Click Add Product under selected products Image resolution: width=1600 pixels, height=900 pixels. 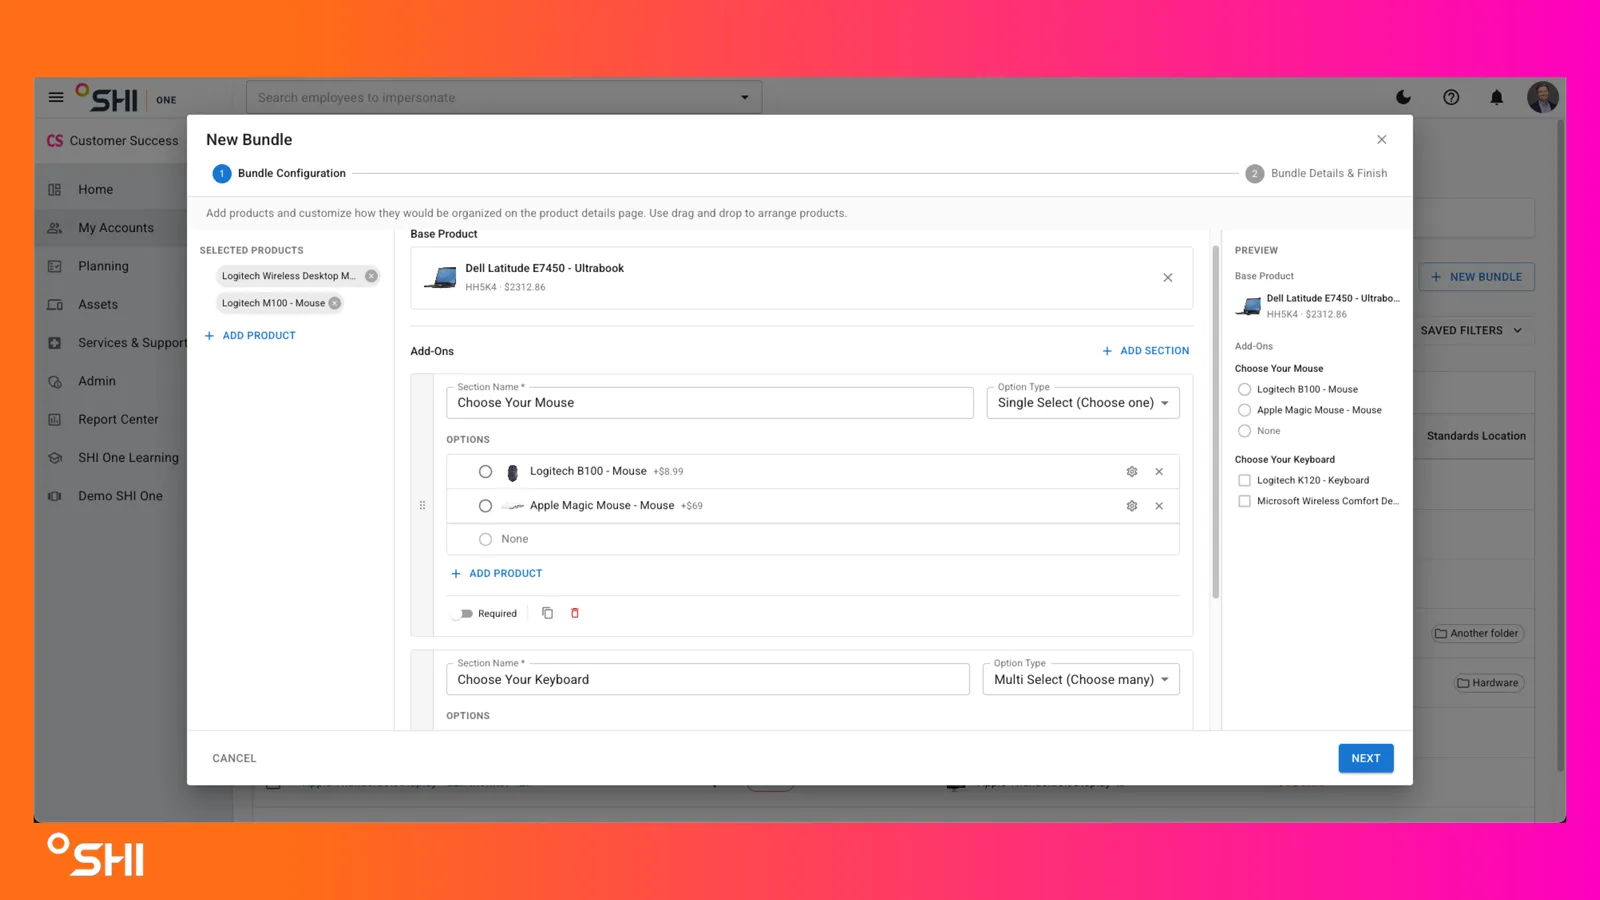click(x=250, y=336)
